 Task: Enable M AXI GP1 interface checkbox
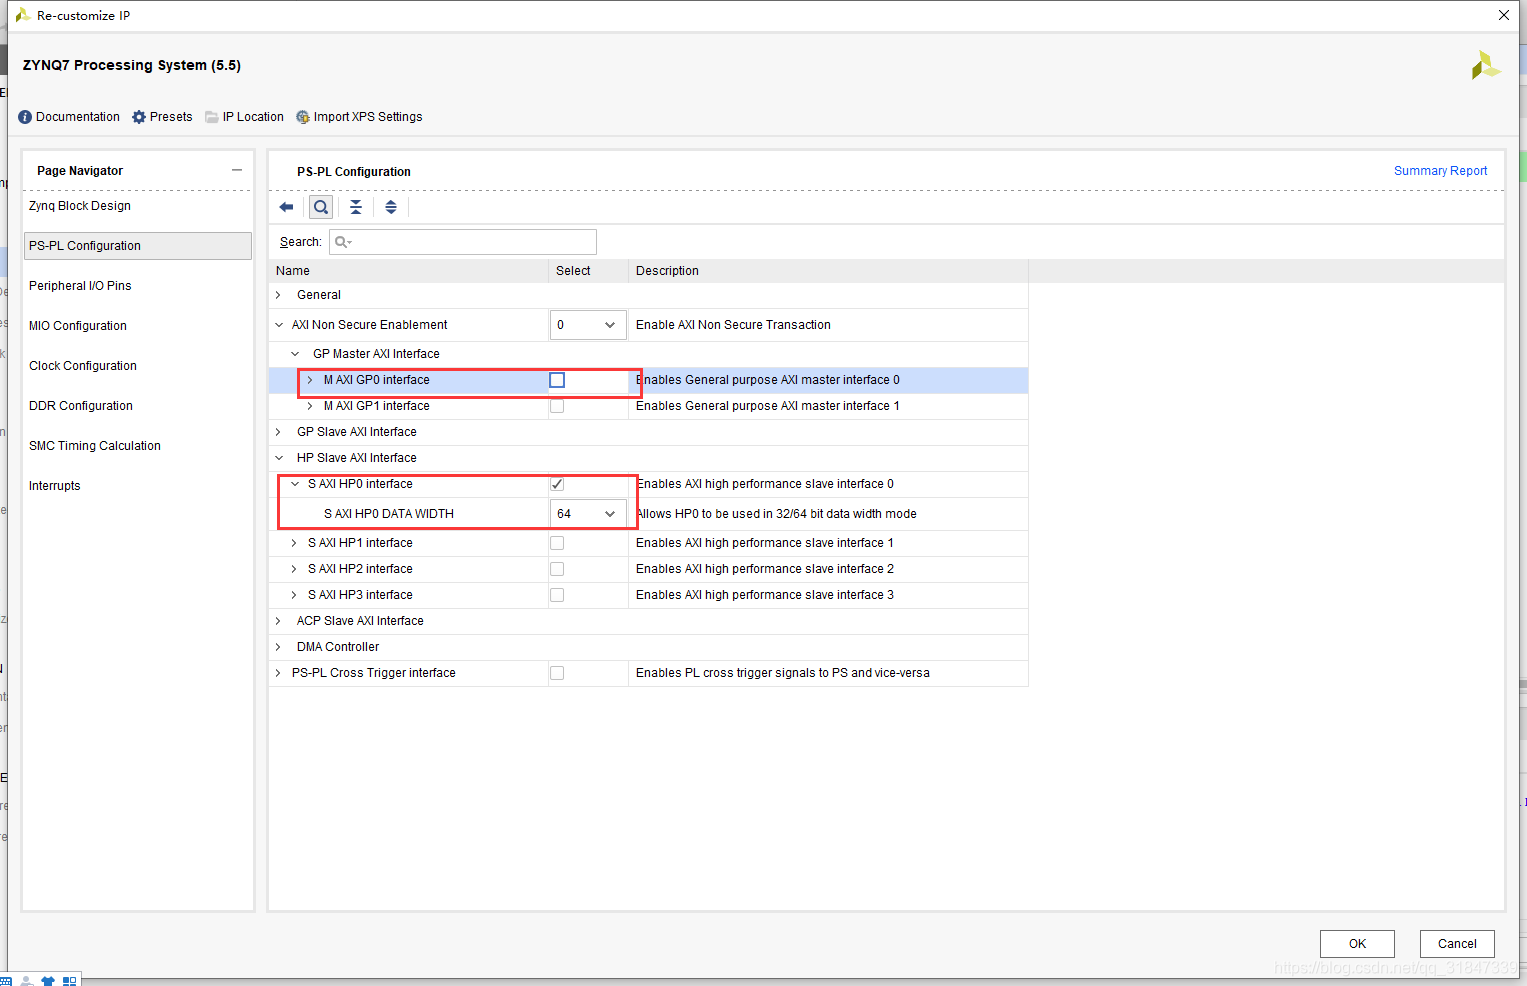(557, 406)
